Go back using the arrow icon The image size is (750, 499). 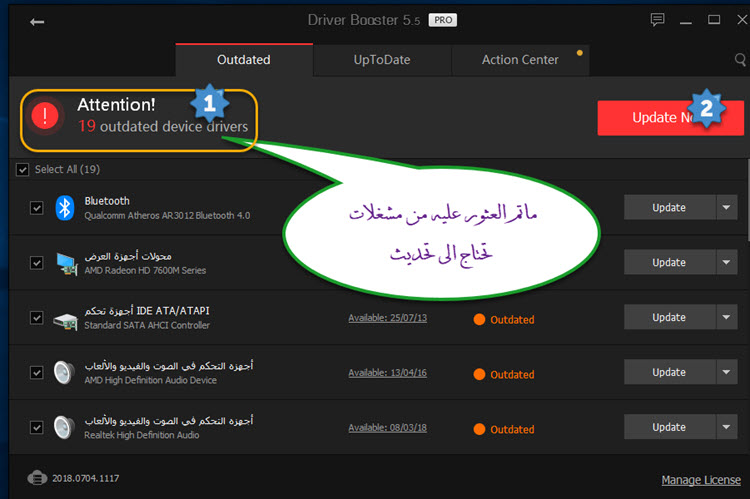(x=37, y=22)
